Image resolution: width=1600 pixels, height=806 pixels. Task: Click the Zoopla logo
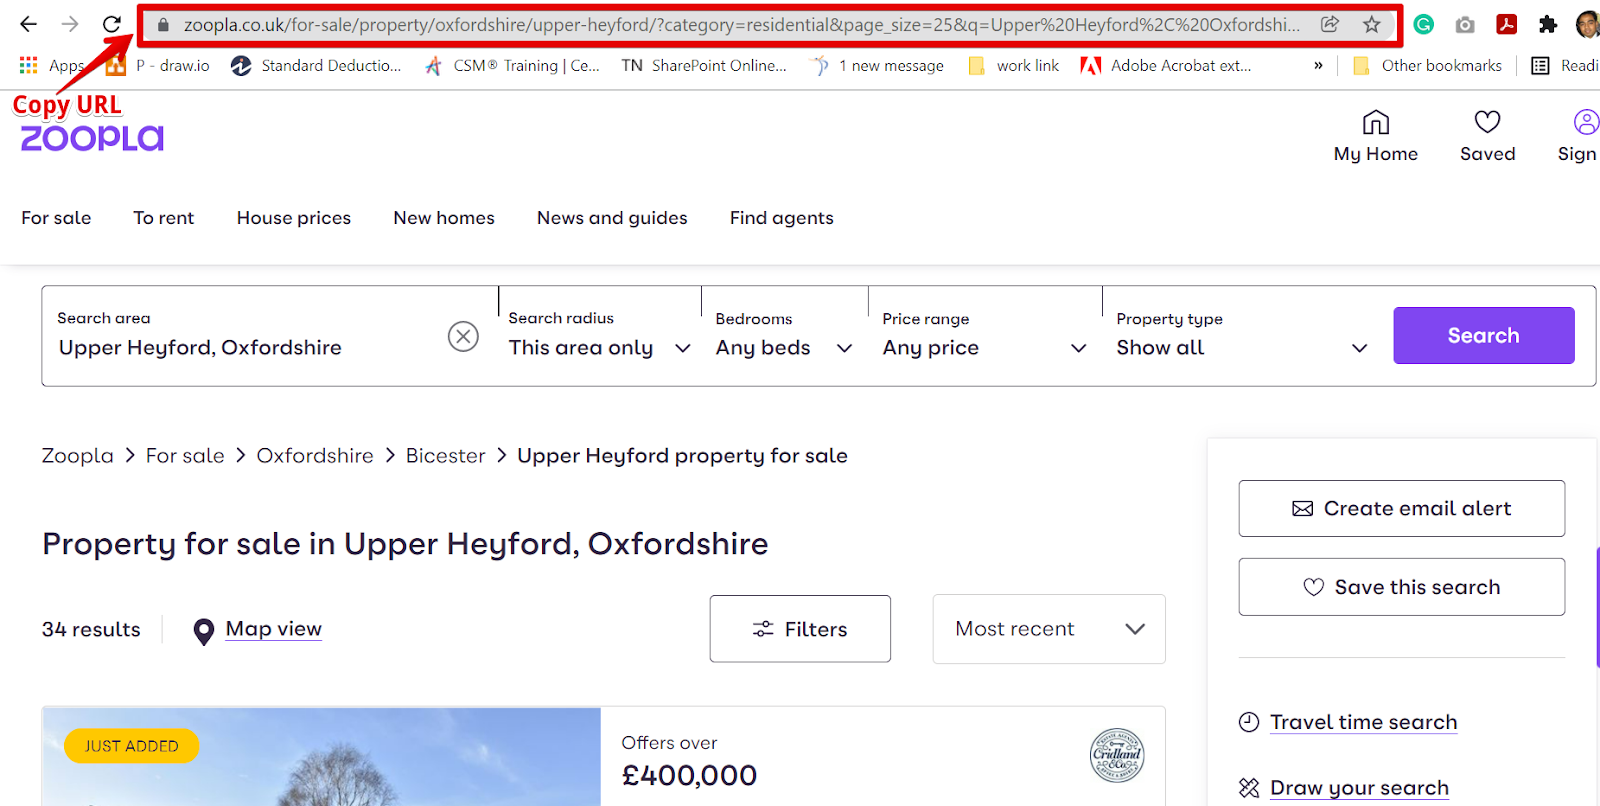coord(92,138)
